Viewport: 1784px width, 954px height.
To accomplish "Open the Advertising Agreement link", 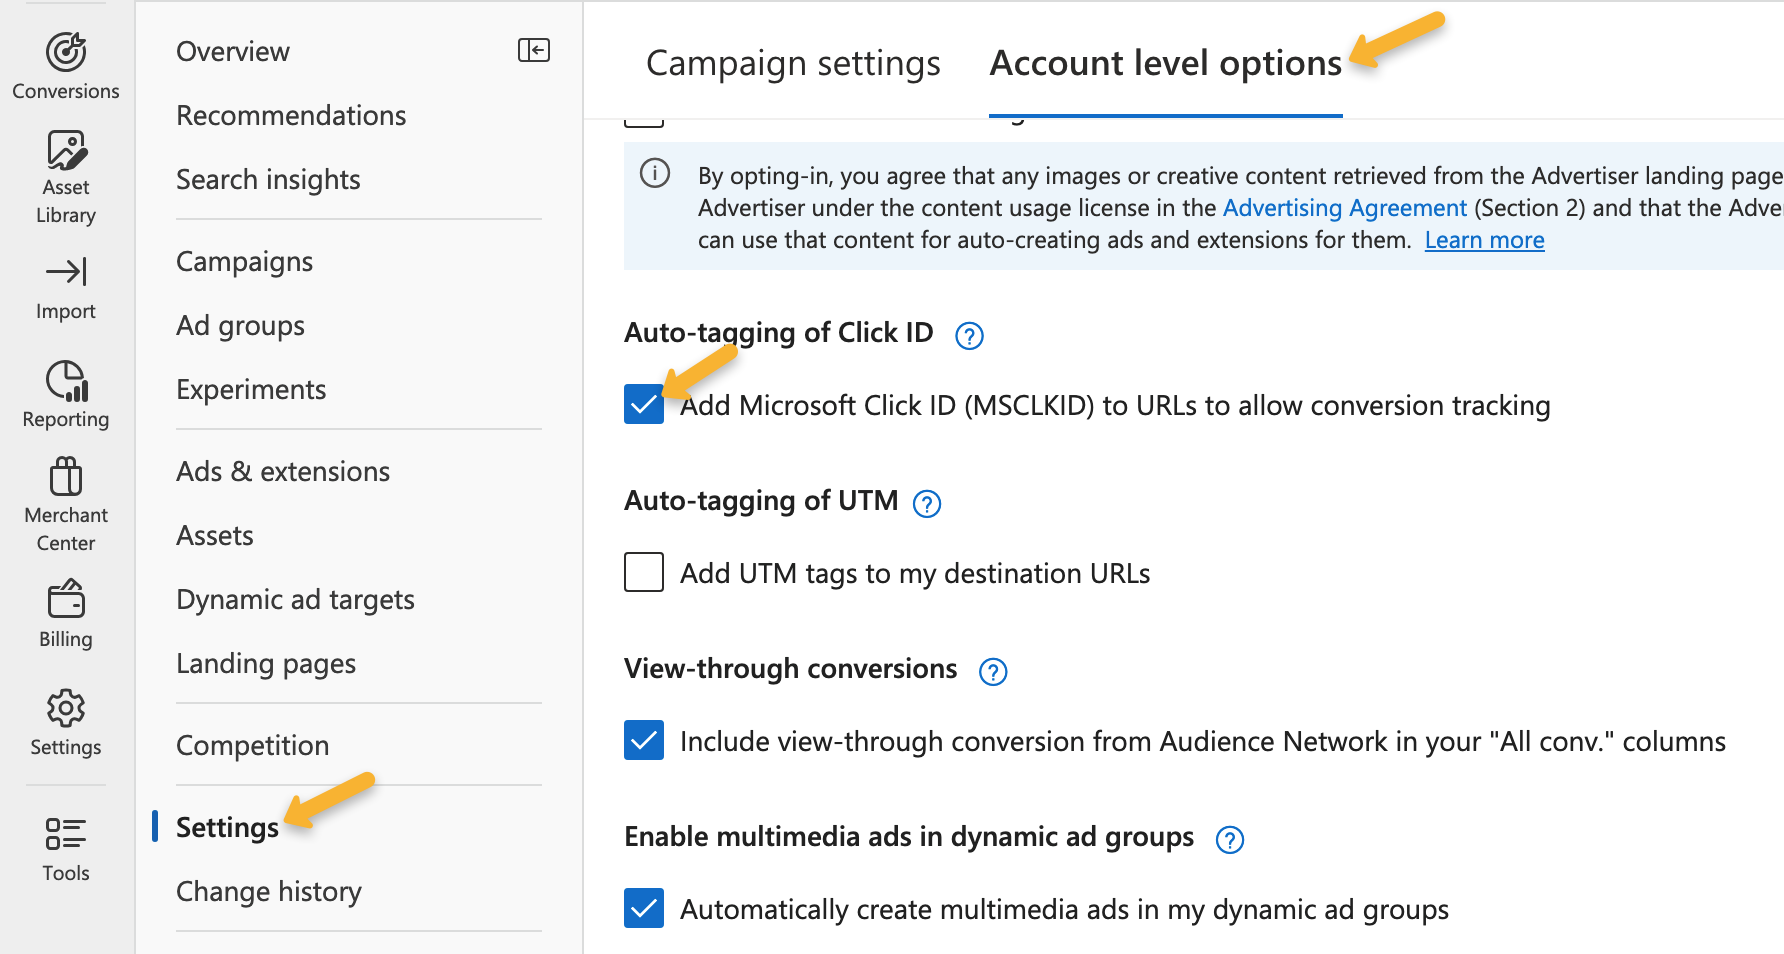I will click(1344, 208).
